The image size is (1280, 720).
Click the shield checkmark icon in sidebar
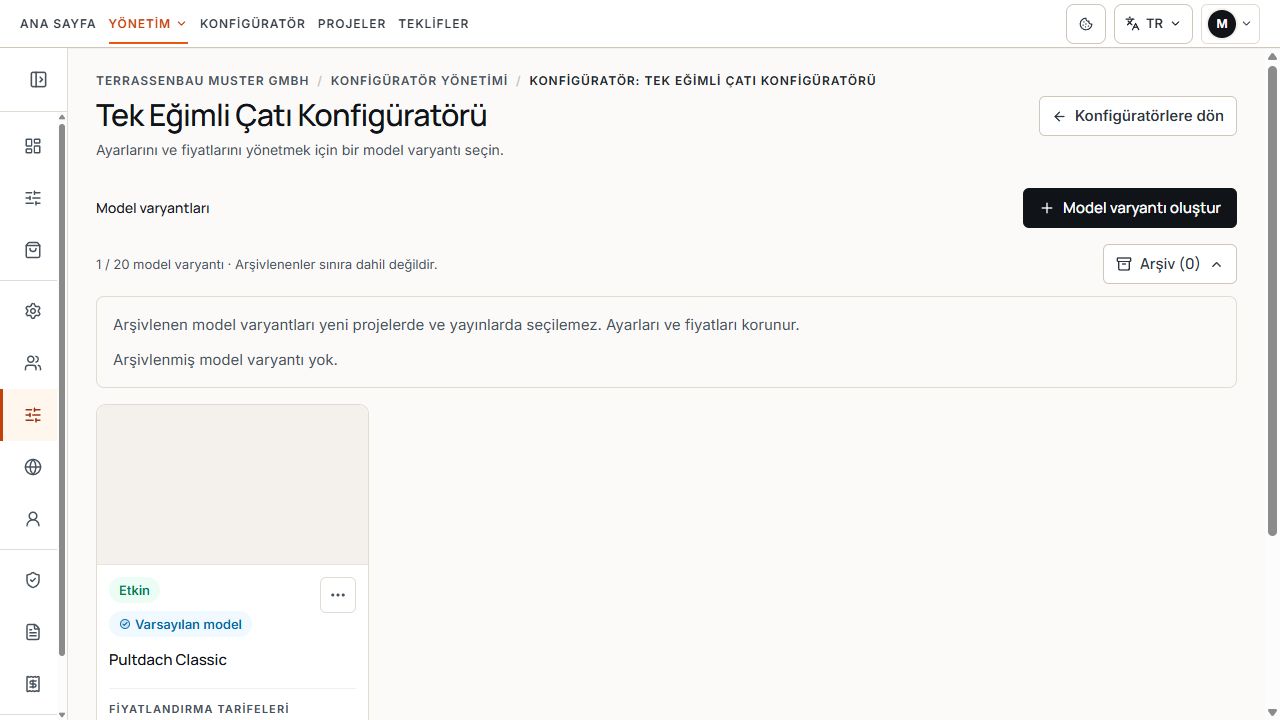pos(33,580)
